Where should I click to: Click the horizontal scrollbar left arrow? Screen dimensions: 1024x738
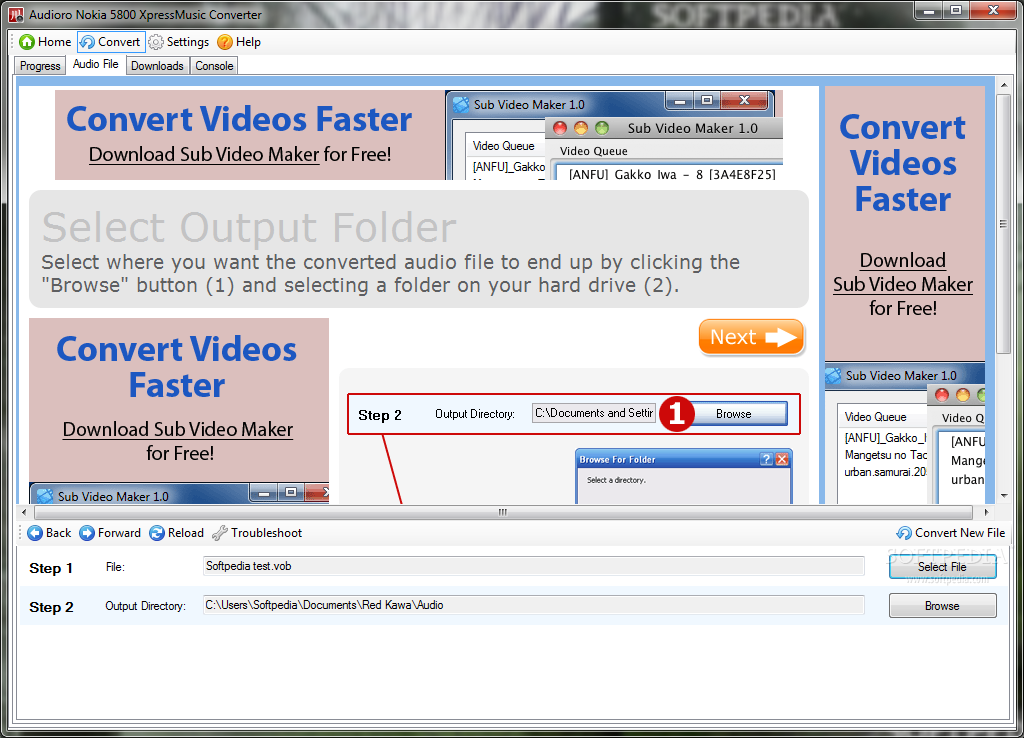[x=24, y=512]
